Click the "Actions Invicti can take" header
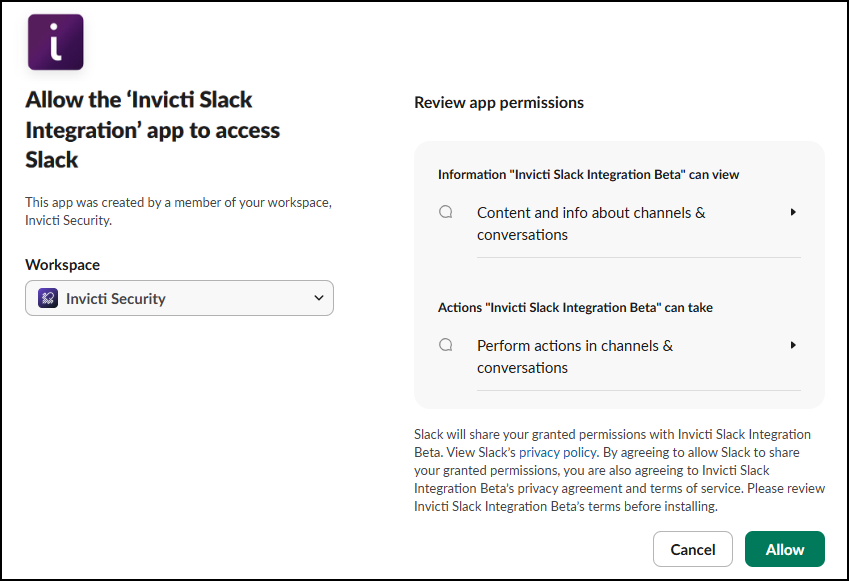Screen dimensions: 849x581 pos(575,307)
